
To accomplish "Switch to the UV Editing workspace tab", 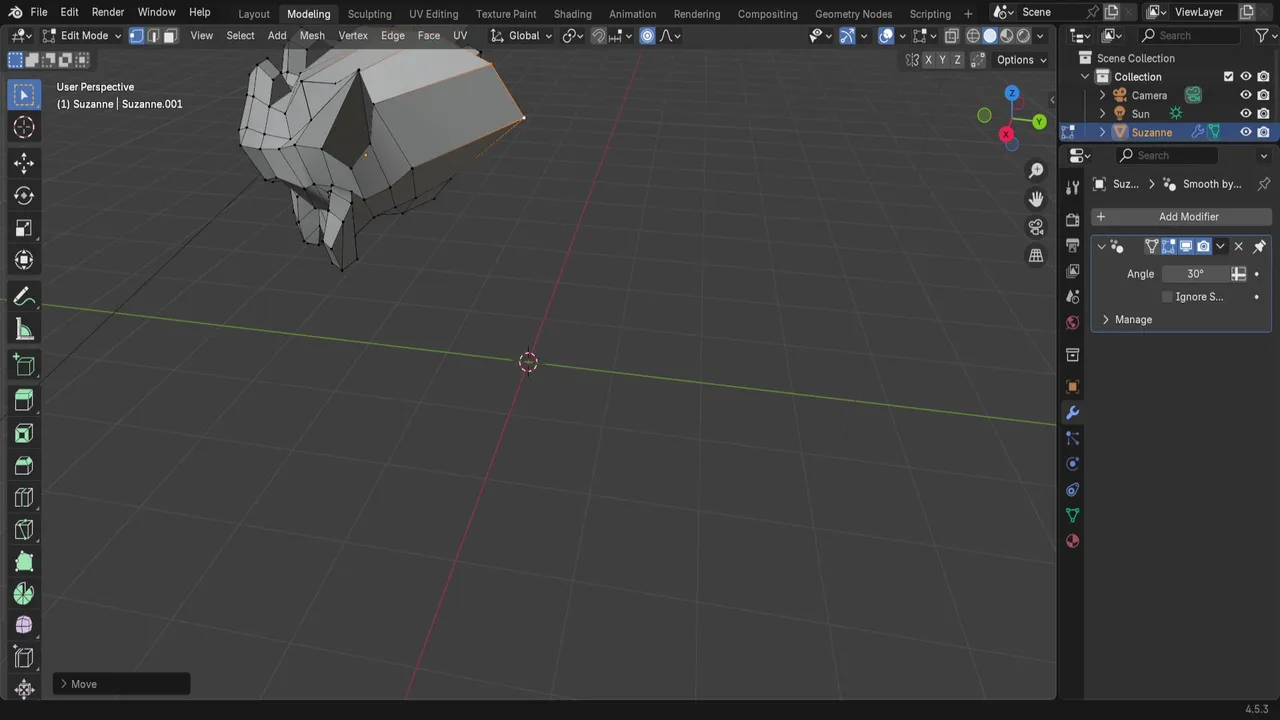I will pyautogui.click(x=433, y=14).
